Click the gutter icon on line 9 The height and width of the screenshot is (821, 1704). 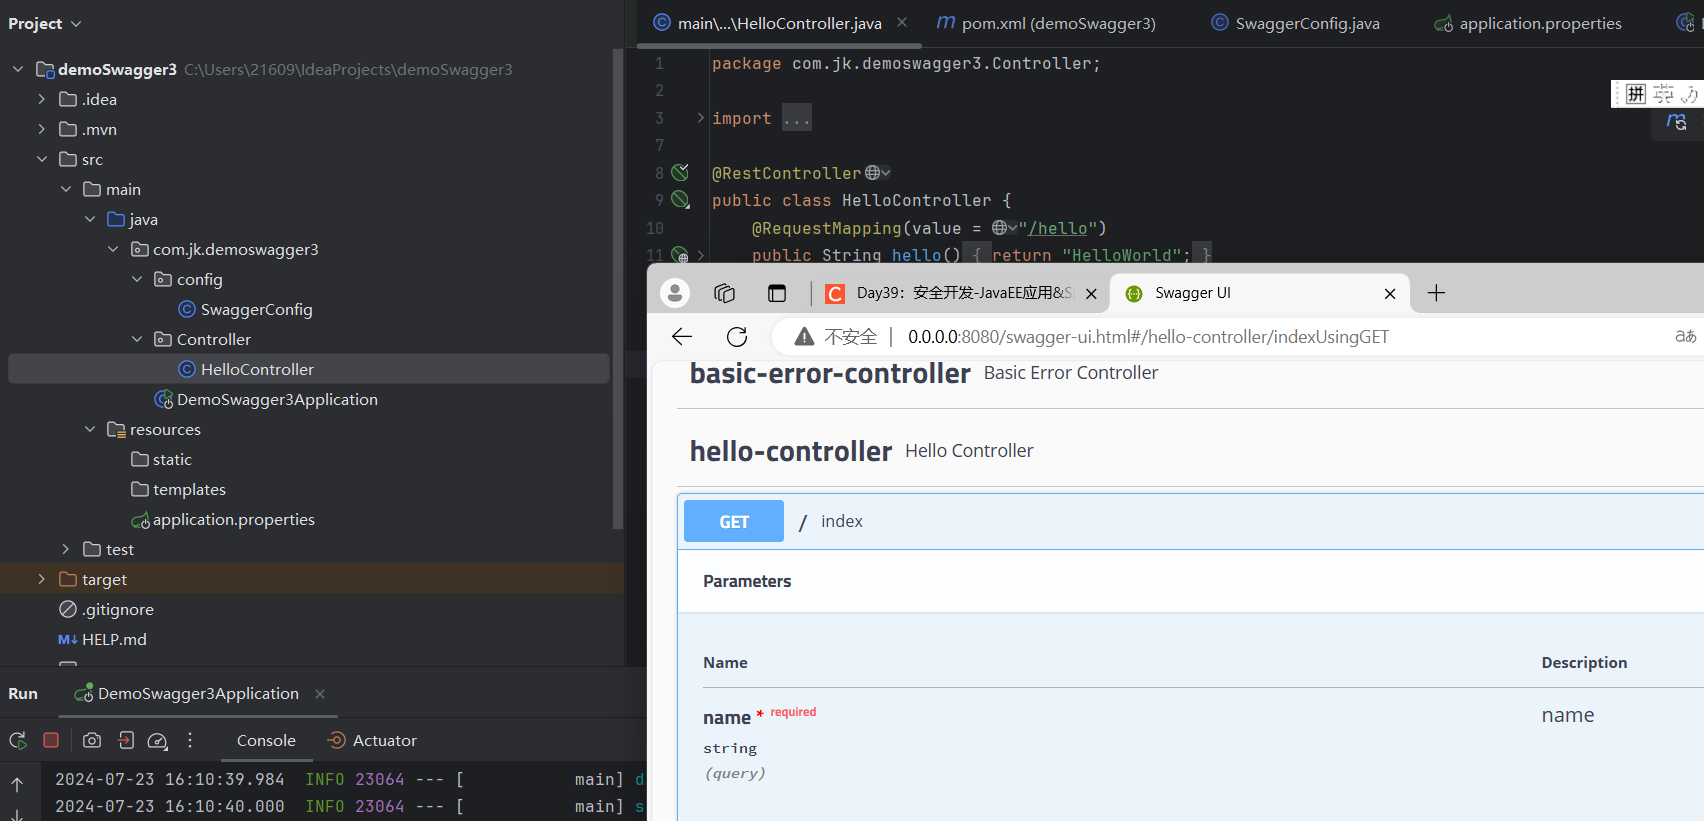point(680,199)
